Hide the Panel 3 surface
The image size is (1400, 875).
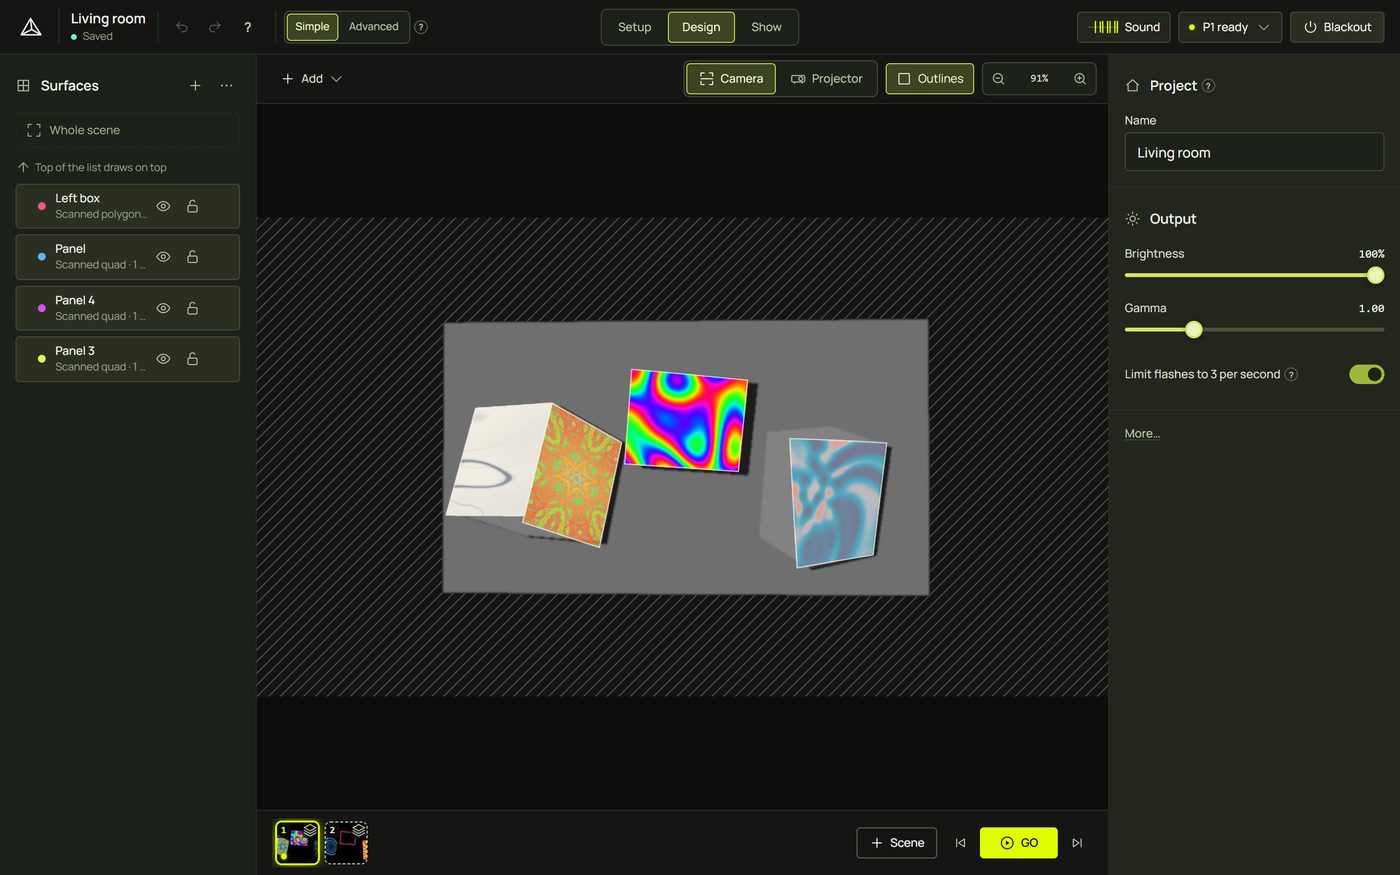point(163,359)
